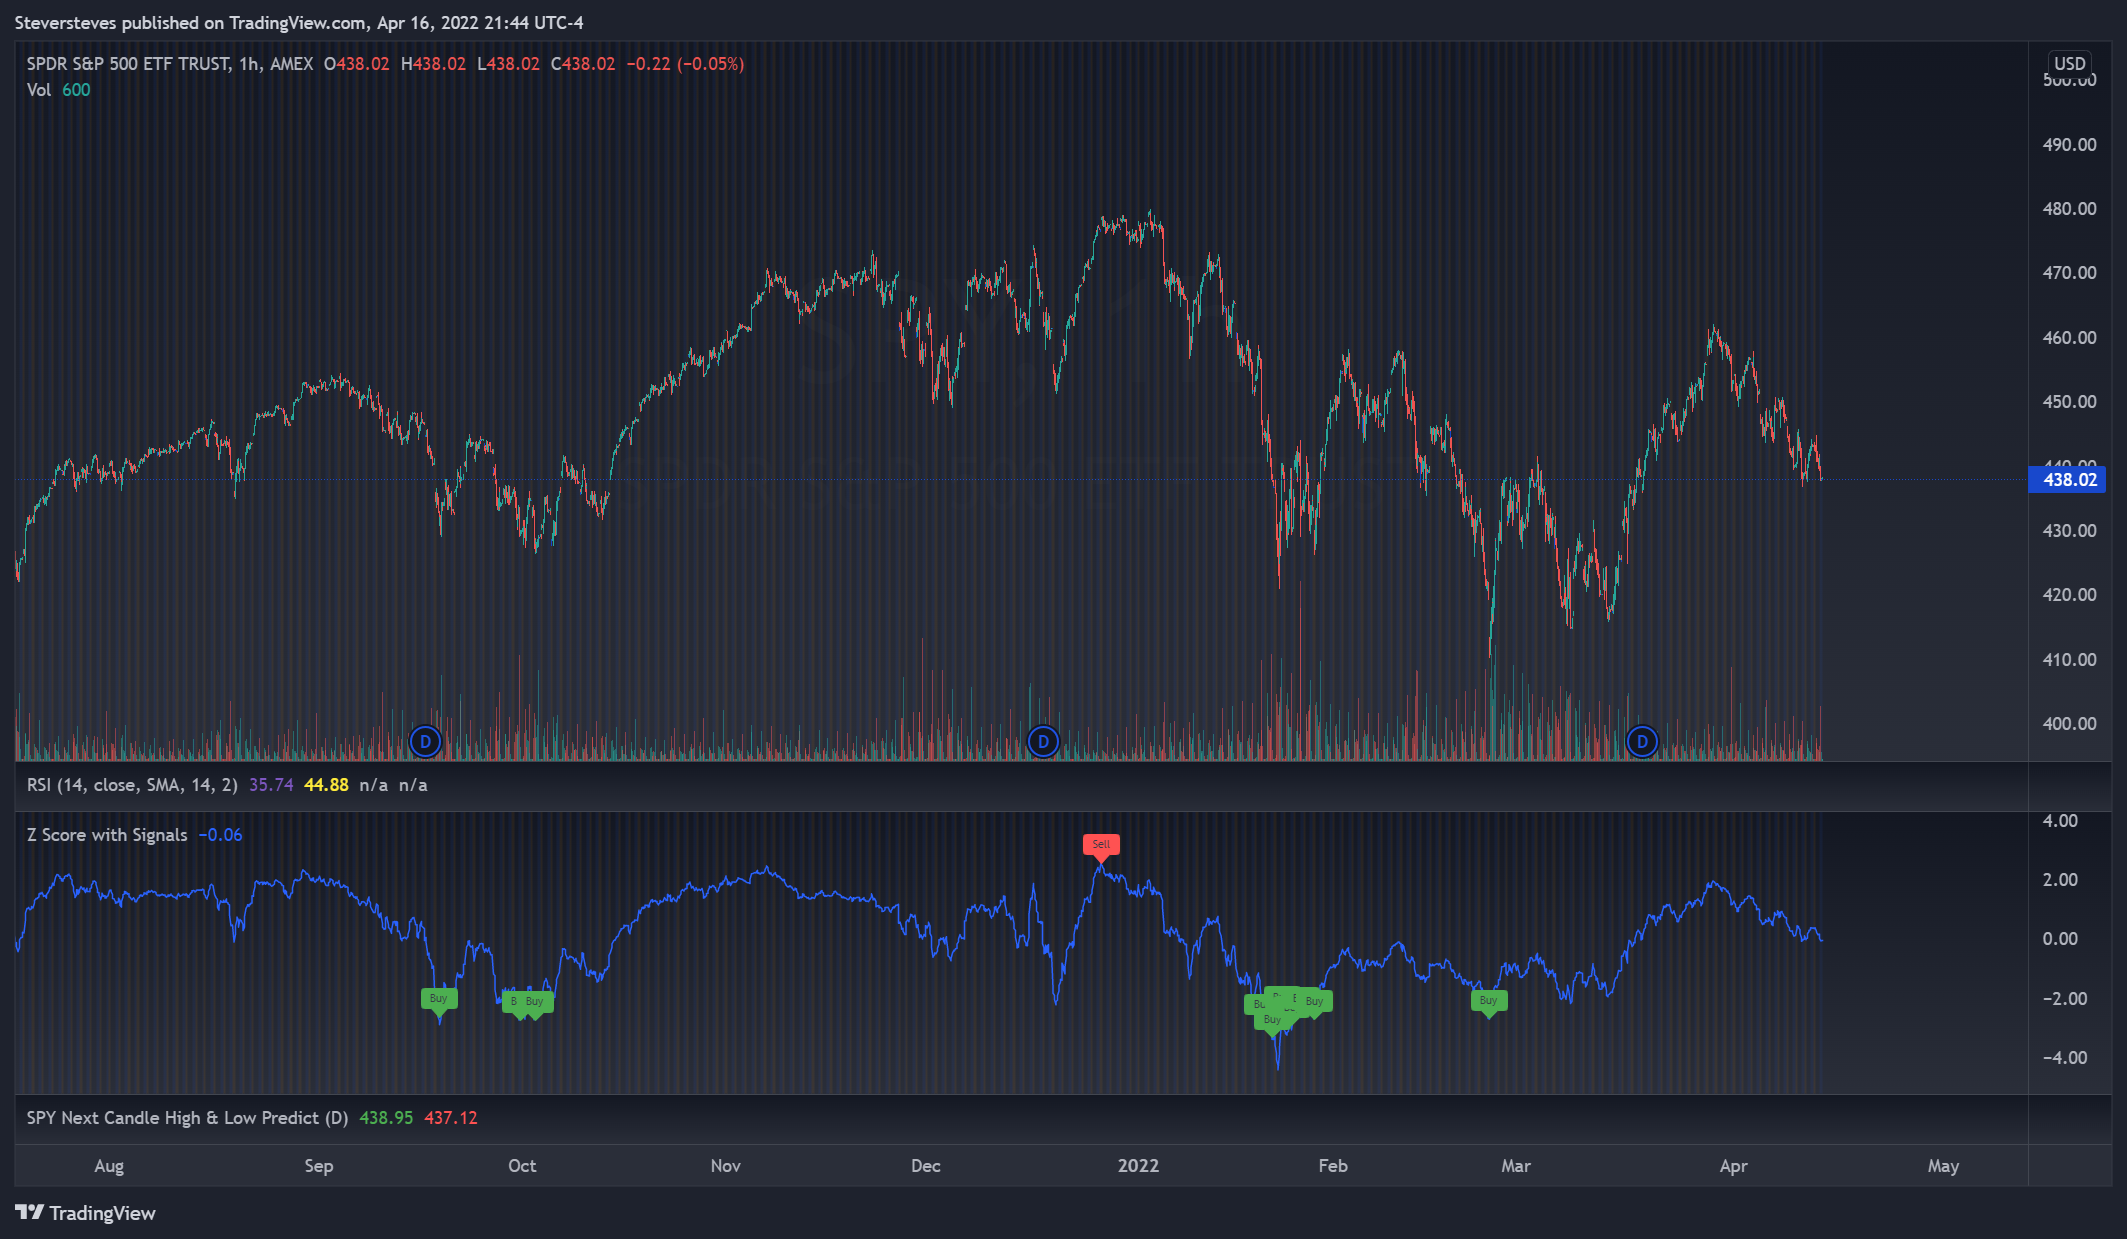Click the change value −0.22 (−0.05%)
This screenshot has height=1239, width=2127.
pos(685,64)
